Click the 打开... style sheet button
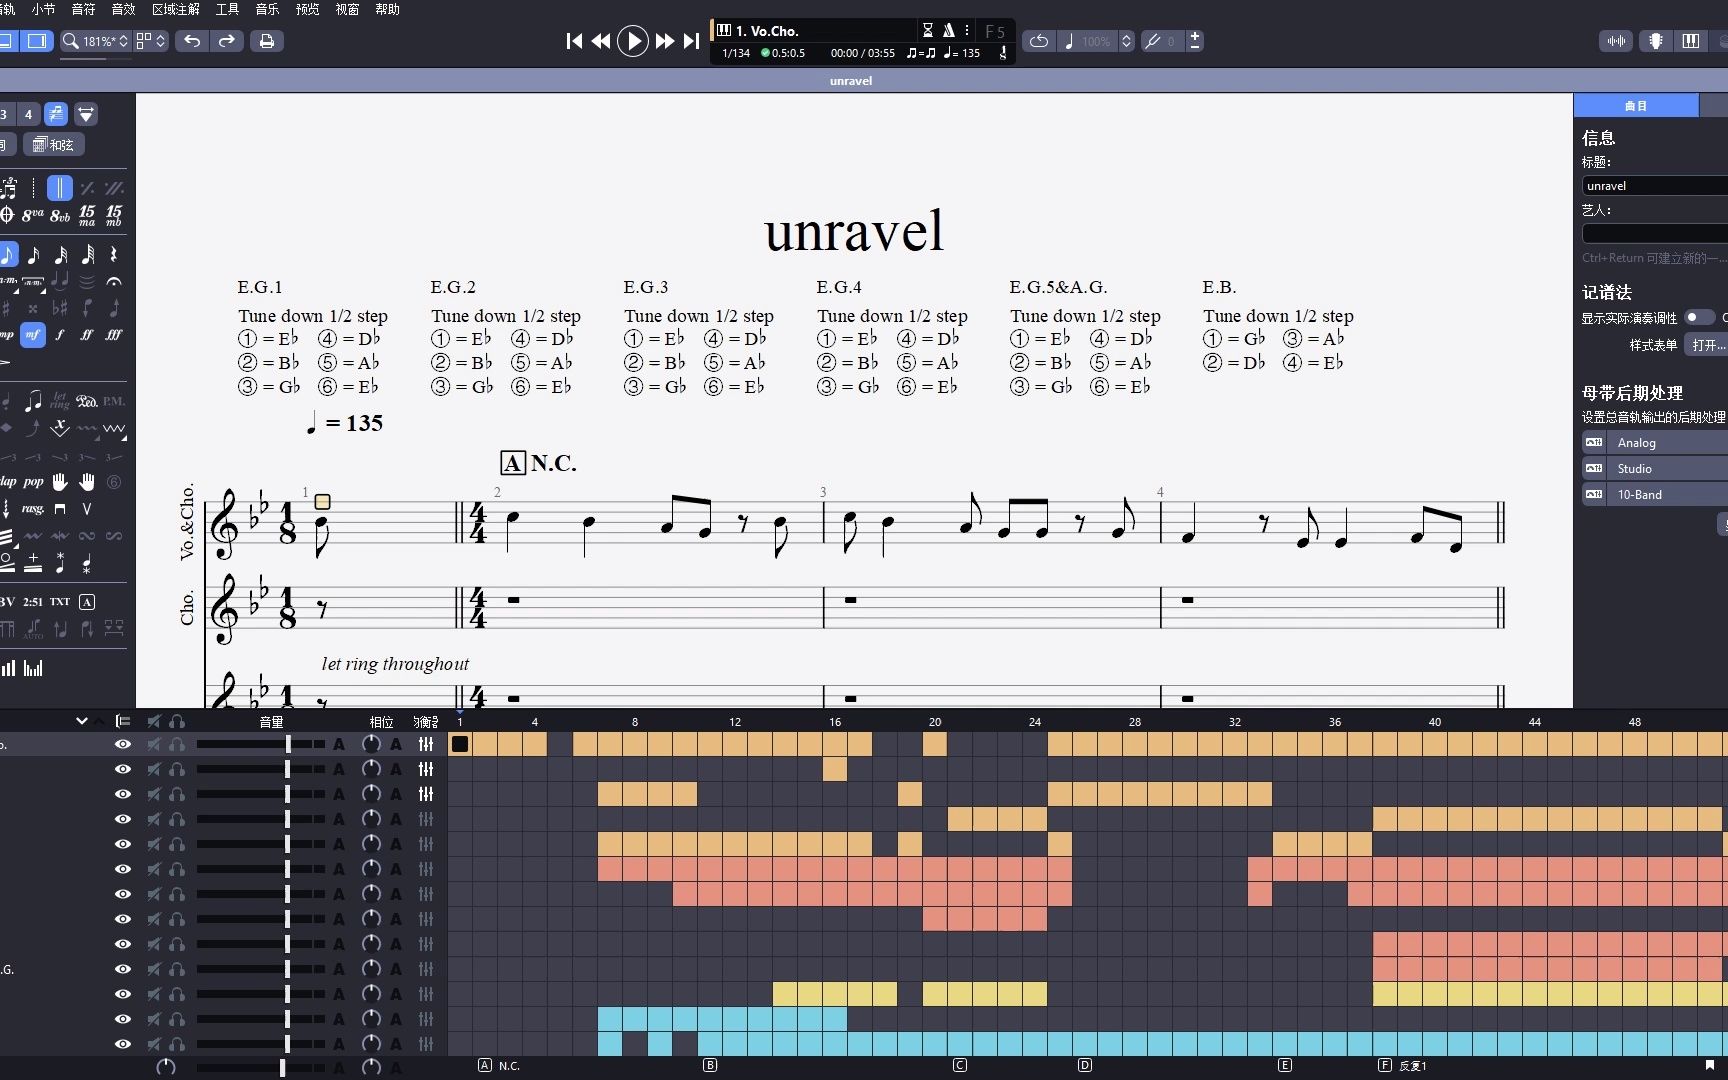1728x1080 pixels. 1706,345
